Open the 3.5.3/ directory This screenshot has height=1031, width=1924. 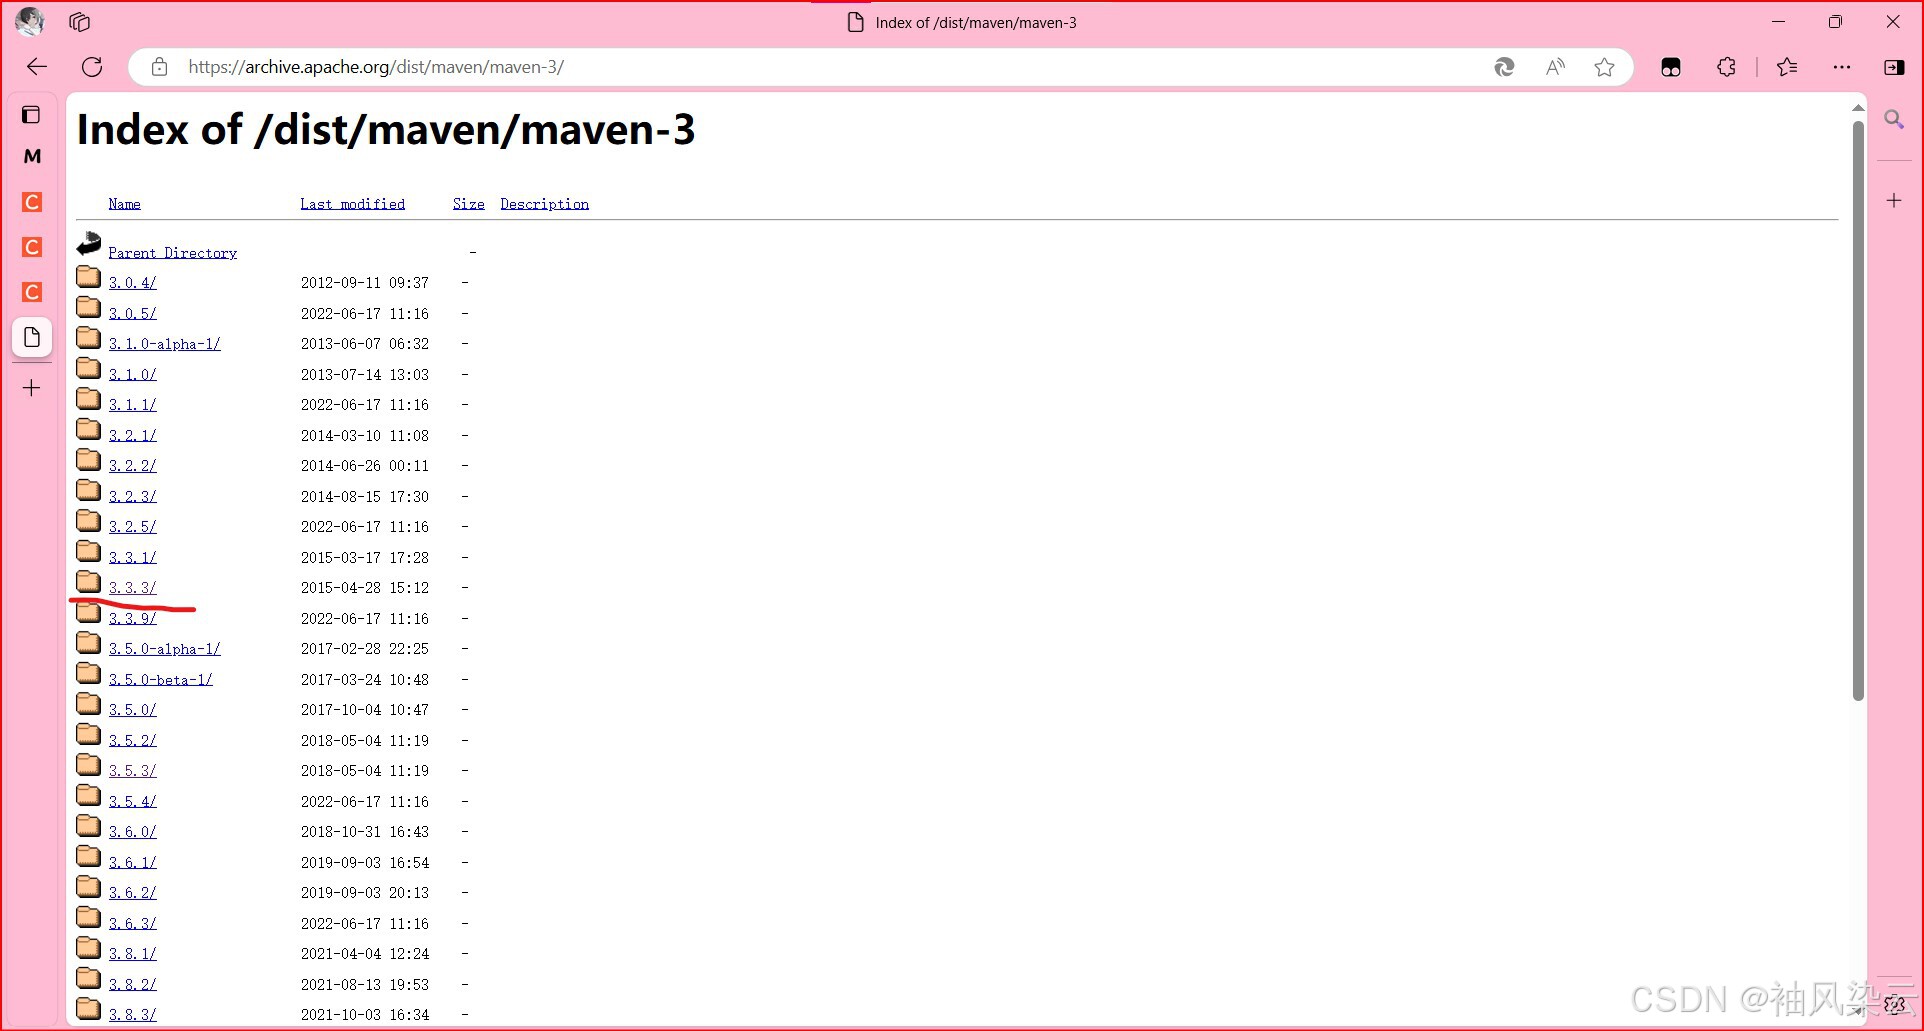tap(133, 771)
